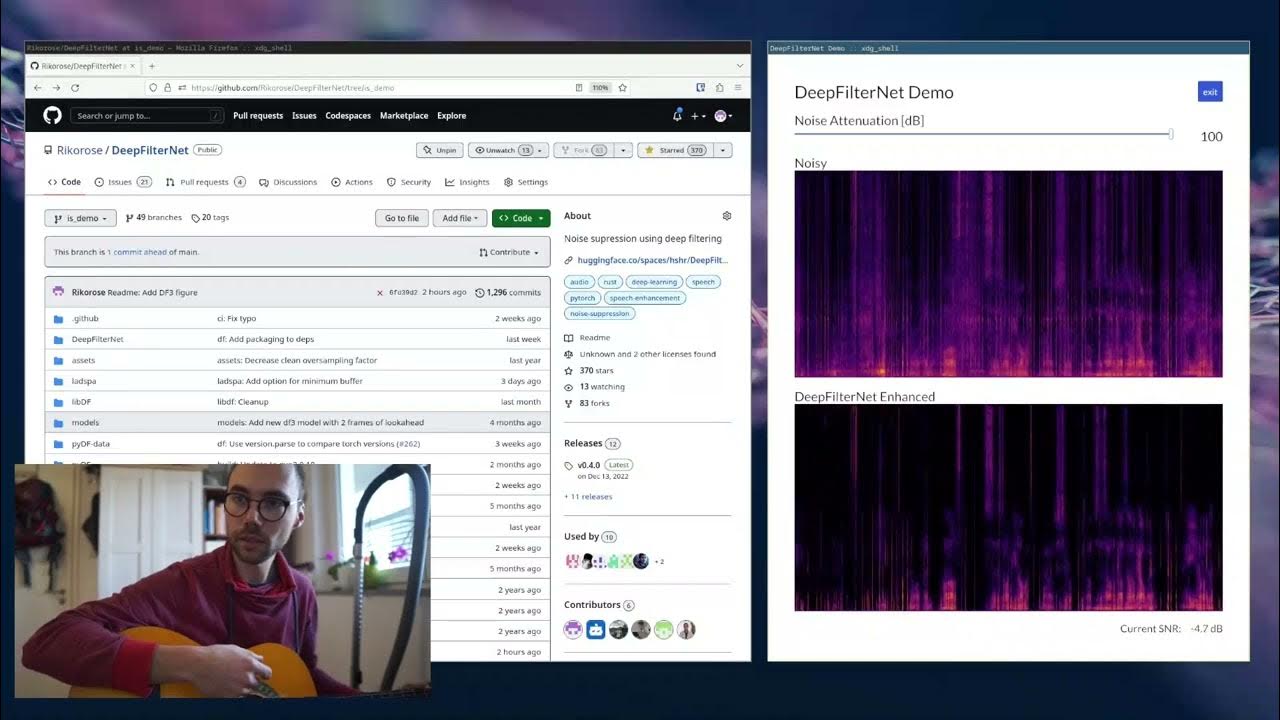Open the fork options dropdown arrow
The width and height of the screenshot is (1280, 720).
click(x=623, y=150)
